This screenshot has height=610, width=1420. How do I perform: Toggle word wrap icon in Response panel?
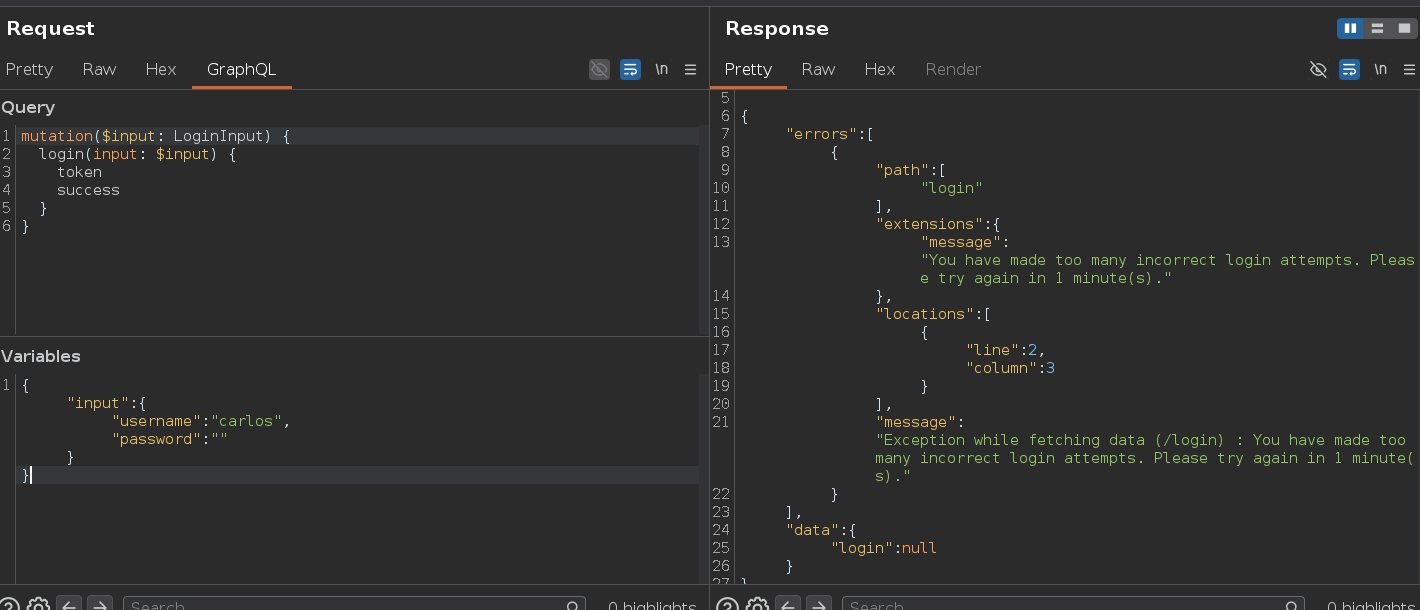coord(1349,69)
